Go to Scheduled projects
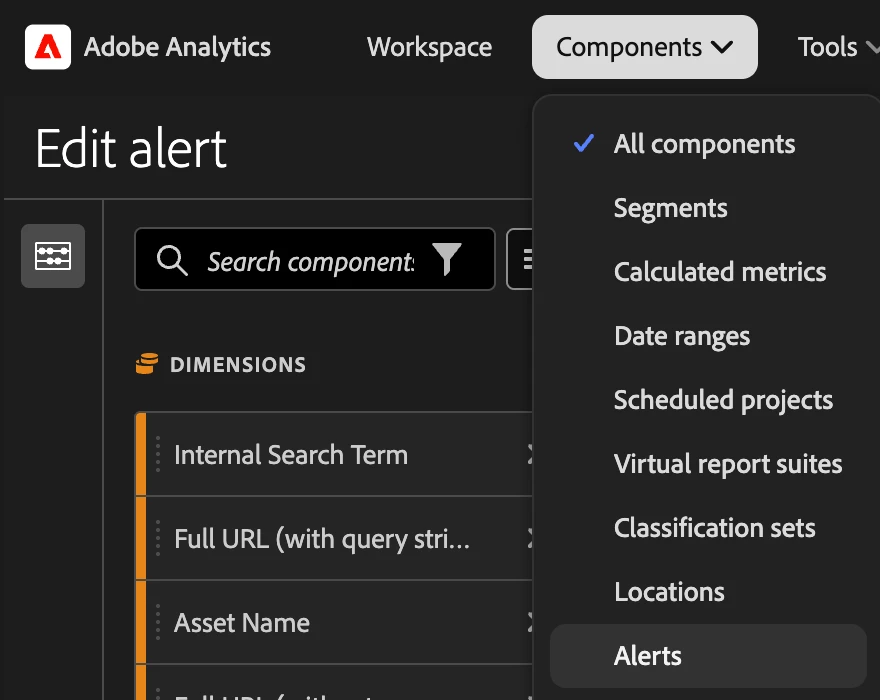Viewport: 880px width, 700px height. (723, 400)
